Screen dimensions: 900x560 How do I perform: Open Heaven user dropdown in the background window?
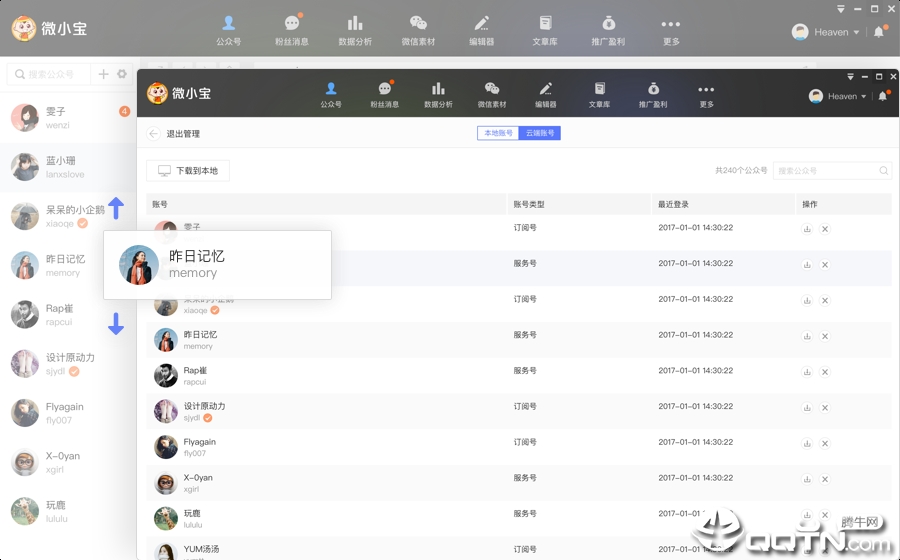pyautogui.click(x=825, y=32)
